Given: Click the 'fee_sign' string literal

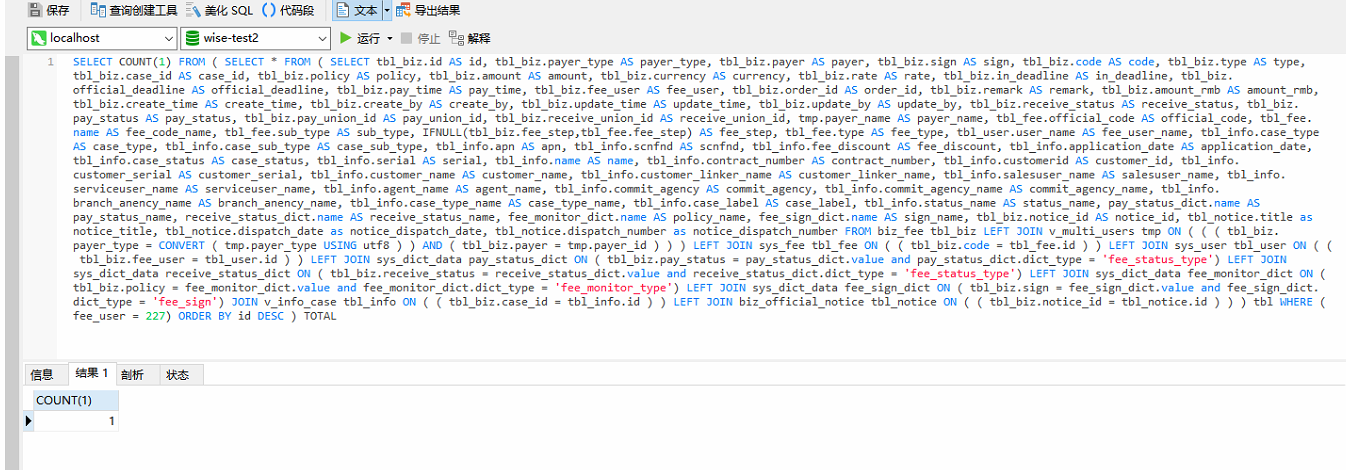Looking at the screenshot, I should tap(185, 301).
